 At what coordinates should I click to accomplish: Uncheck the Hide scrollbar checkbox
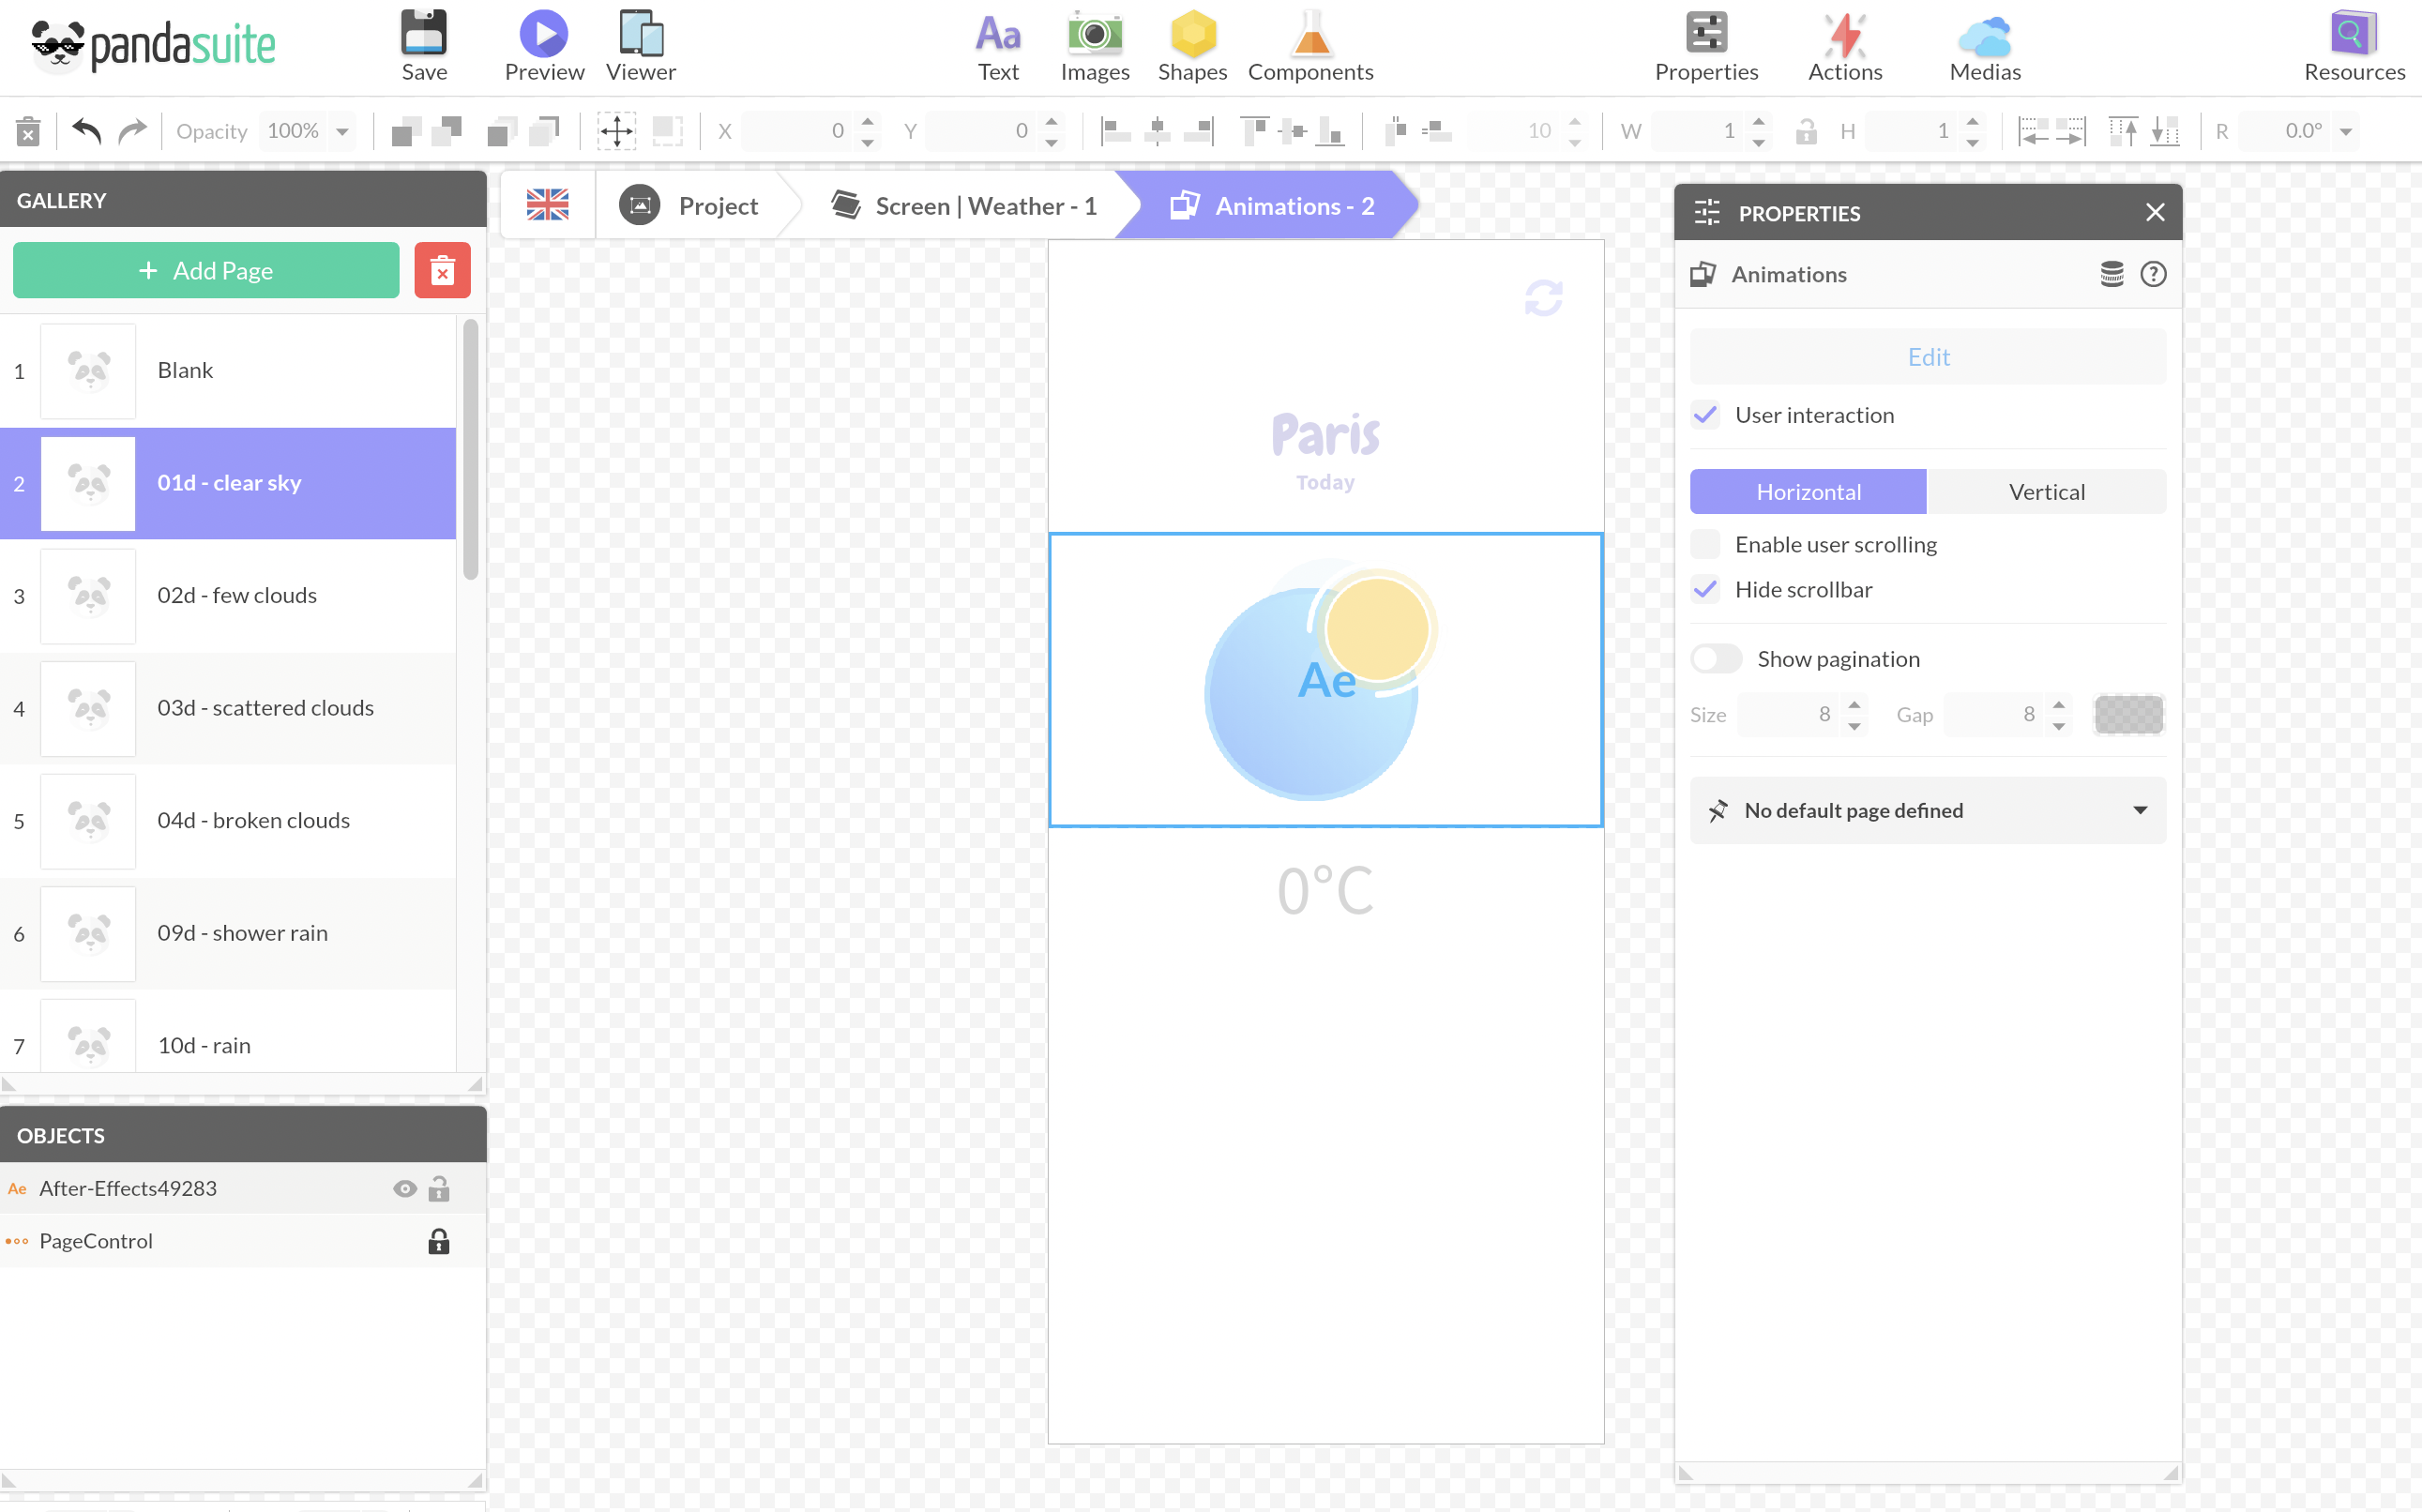[1705, 590]
